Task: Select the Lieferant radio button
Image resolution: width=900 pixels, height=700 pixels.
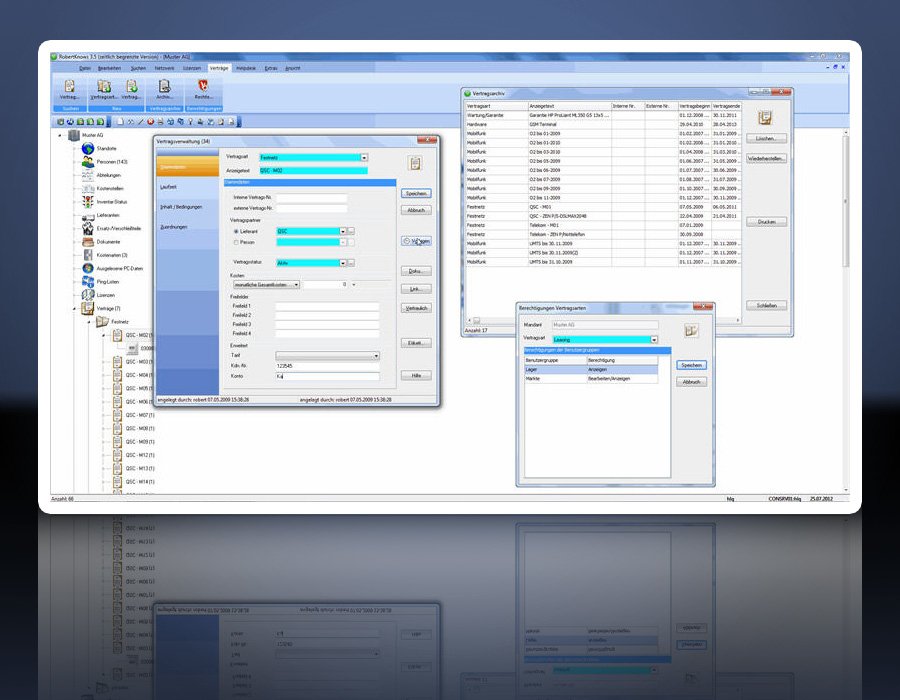Action: 236,231
